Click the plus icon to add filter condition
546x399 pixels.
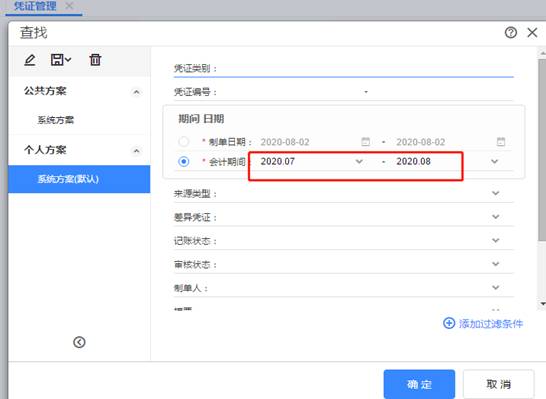[x=449, y=323]
